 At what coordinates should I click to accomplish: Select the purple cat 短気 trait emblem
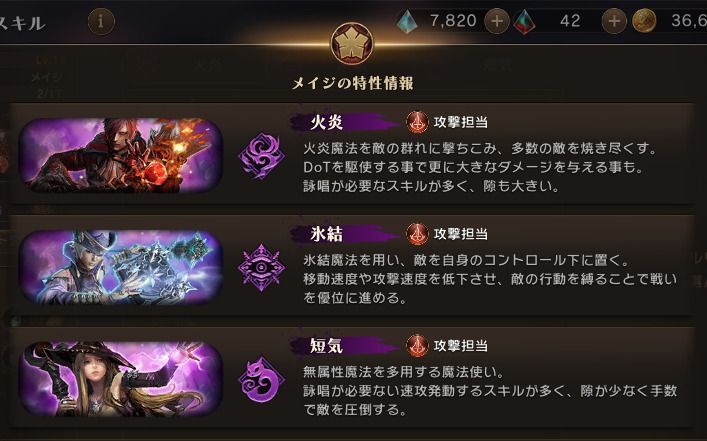[x=261, y=379]
